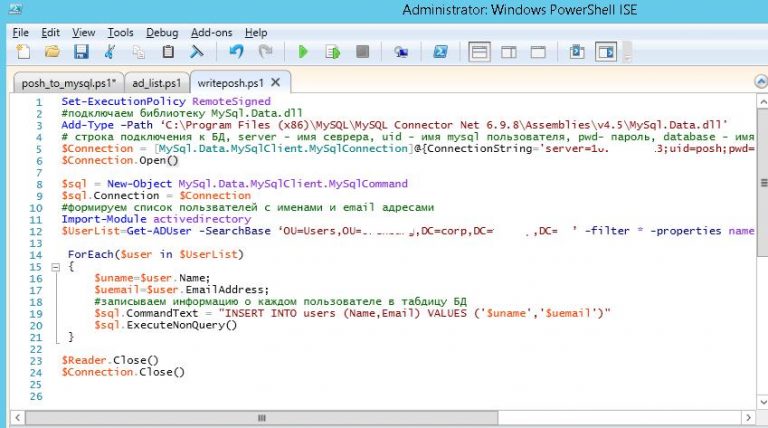Screen dimensions: 768x428
Task: Start PowerShell.exe with the blue console icon
Action: [x=440, y=52]
